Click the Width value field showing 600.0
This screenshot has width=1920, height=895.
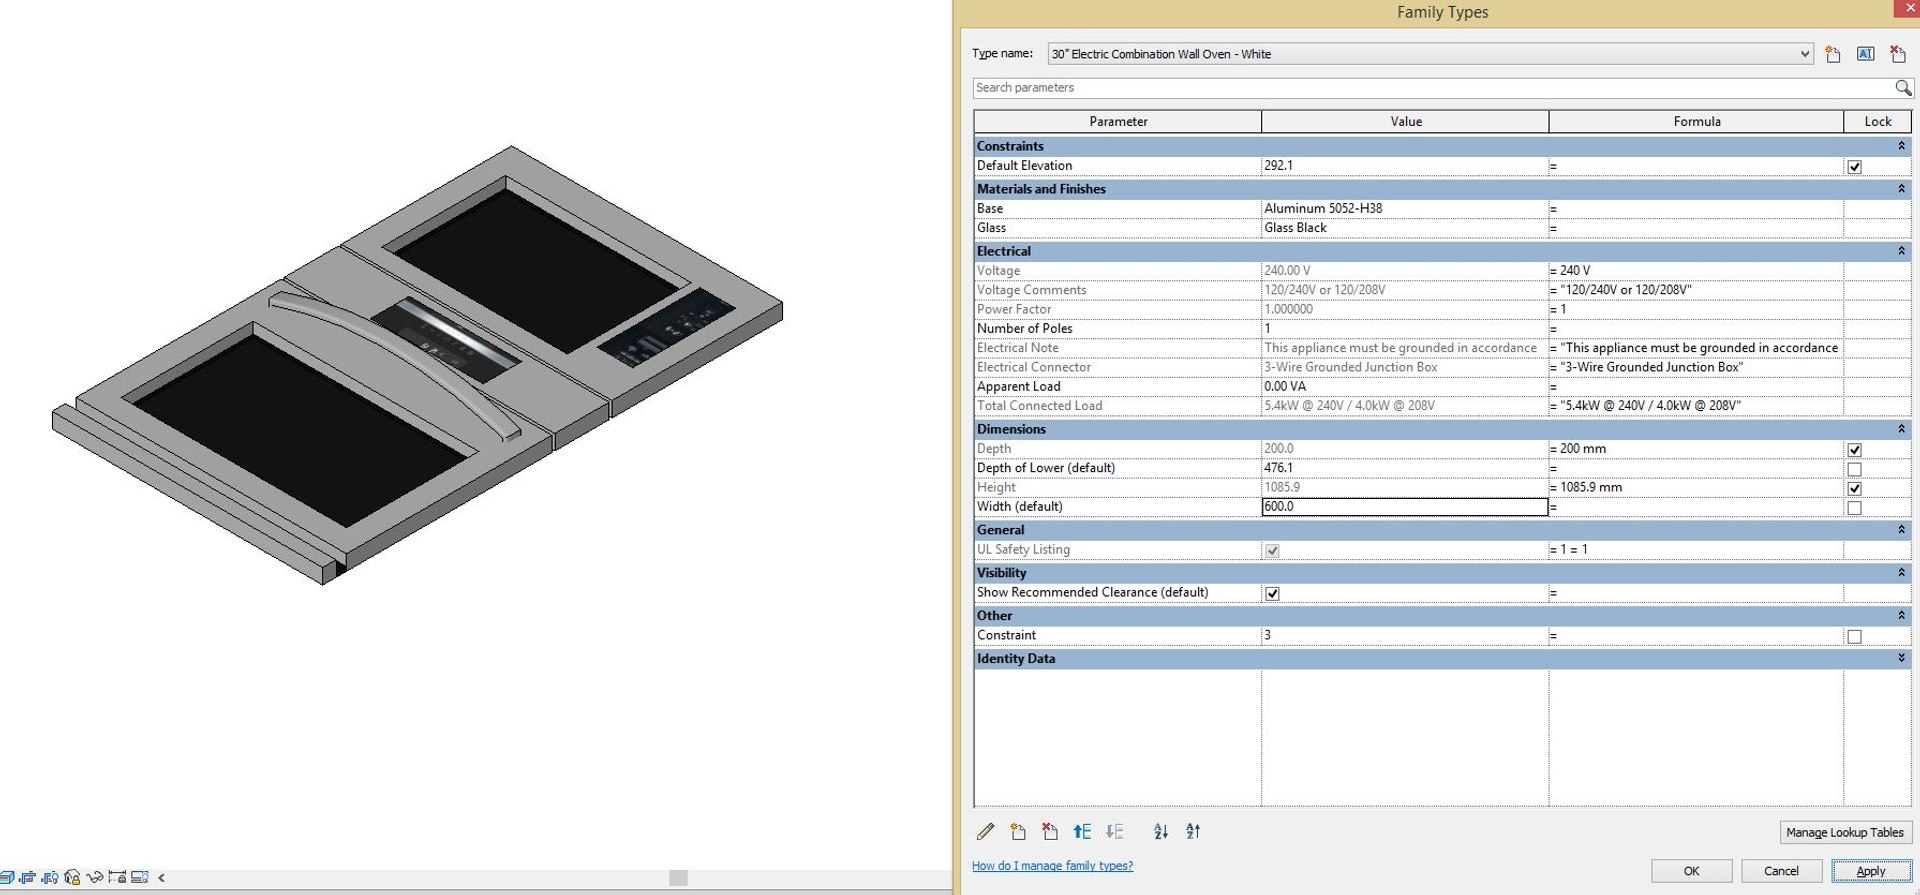click(x=1405, y=507)
